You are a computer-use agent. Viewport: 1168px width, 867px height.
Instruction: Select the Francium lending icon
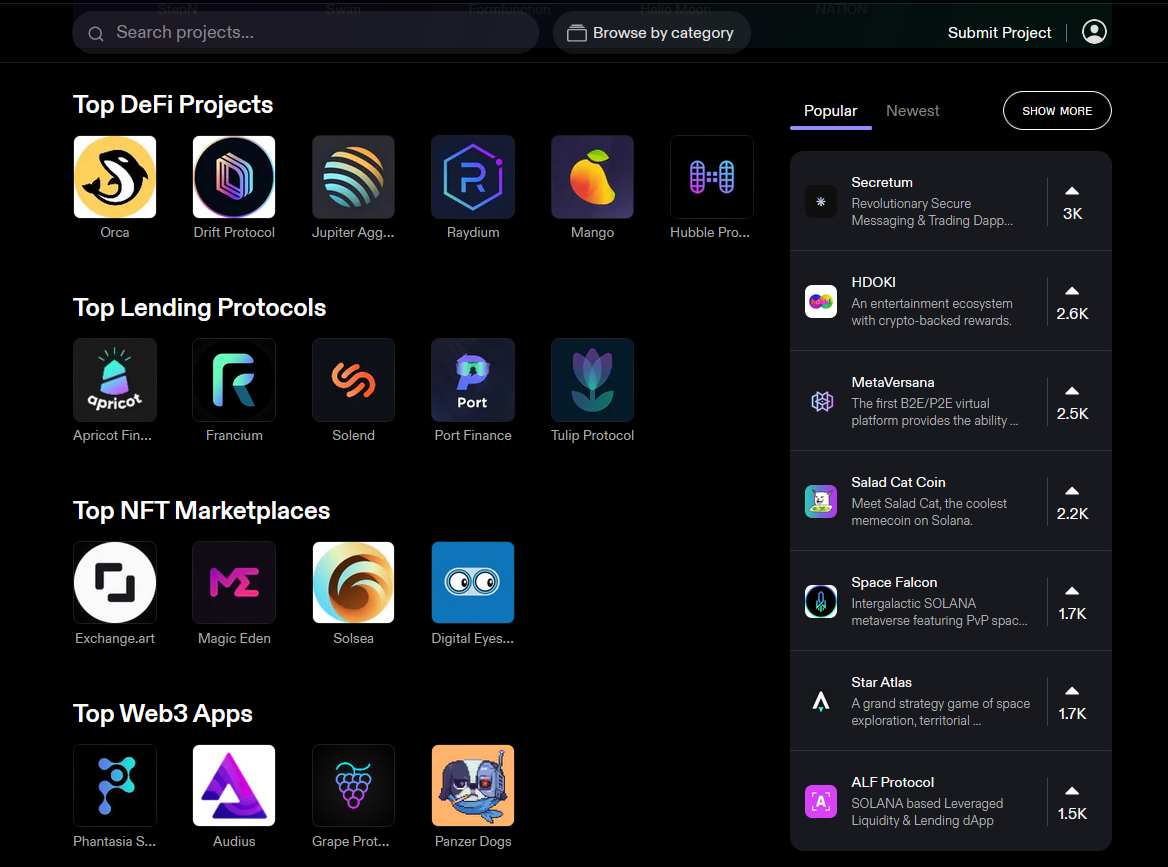pyautogui.click(x=234, y=380)
